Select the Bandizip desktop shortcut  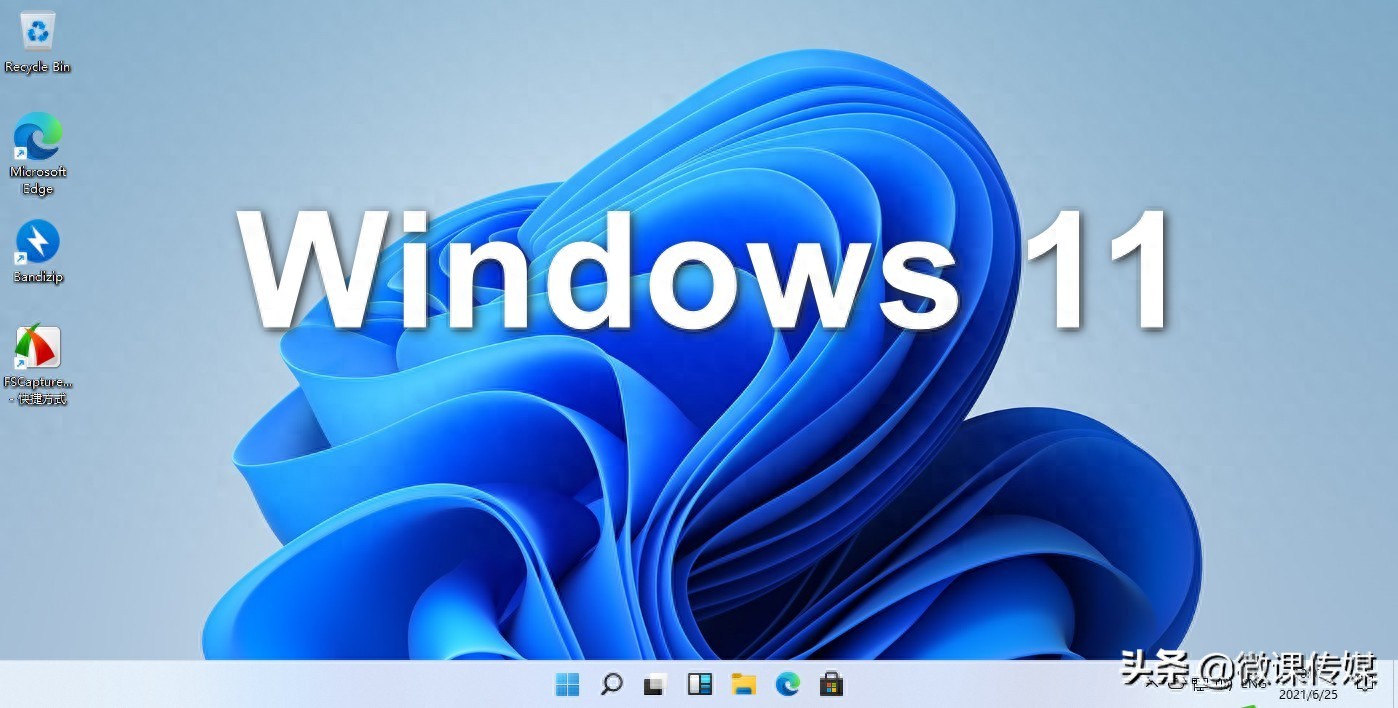coord(38,252)
